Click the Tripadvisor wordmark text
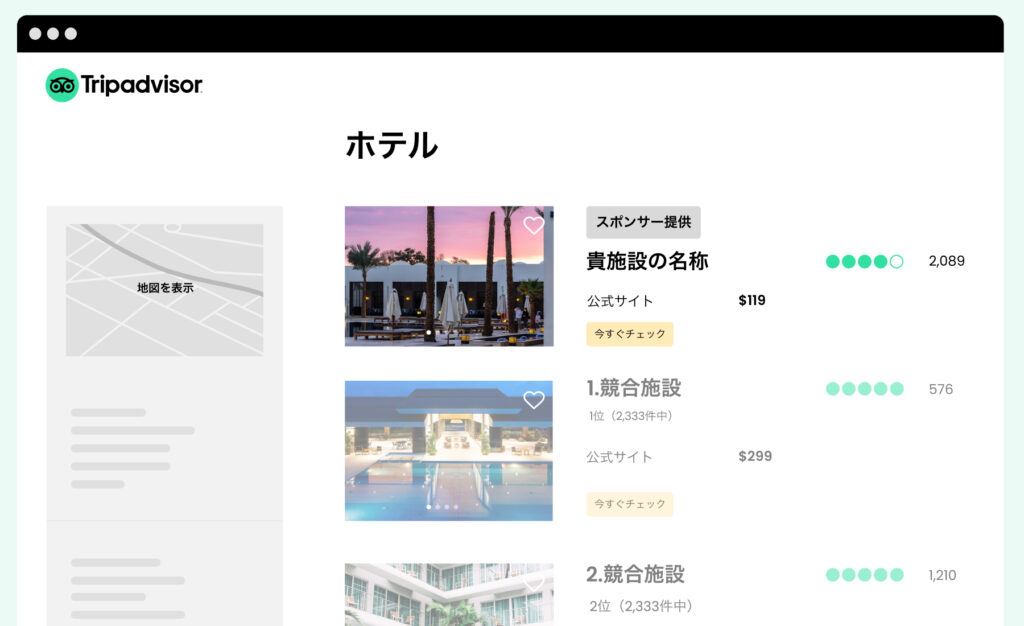 [x=142, y=85]
